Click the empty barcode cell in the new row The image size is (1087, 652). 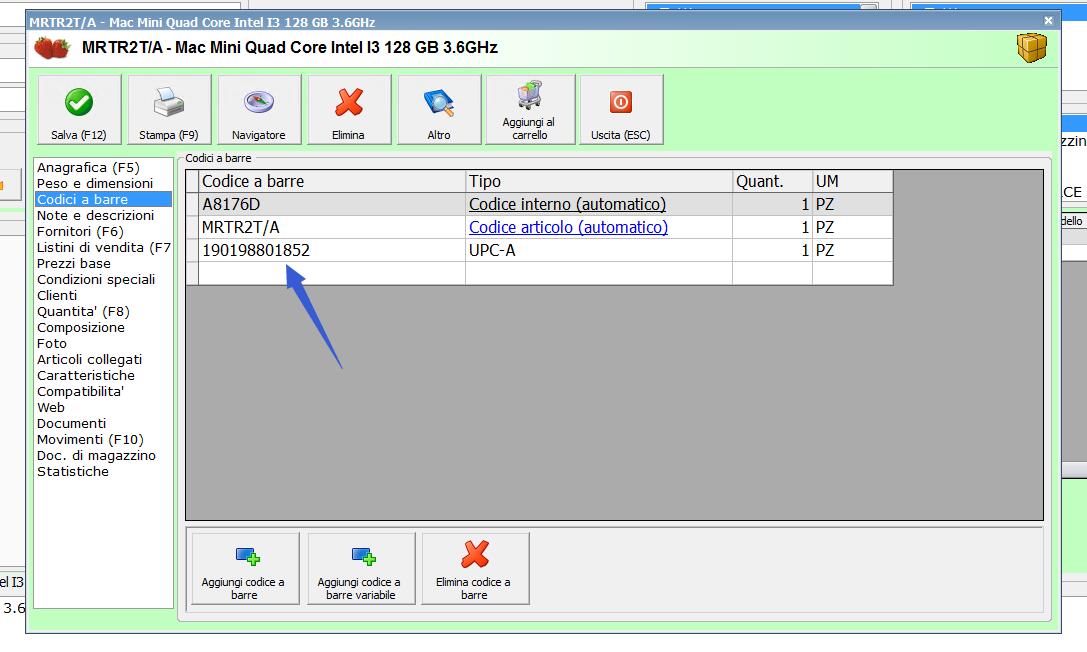tap(332, 273)
